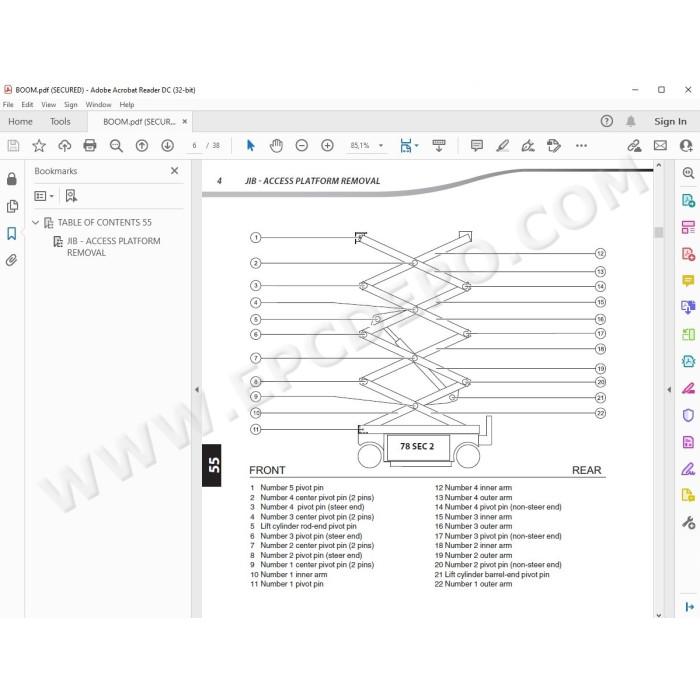Image resolution: width=700 pixels, height=700 pixels.
Task: Open the zoom percentage dropdown
Action: tap(381, 146)
